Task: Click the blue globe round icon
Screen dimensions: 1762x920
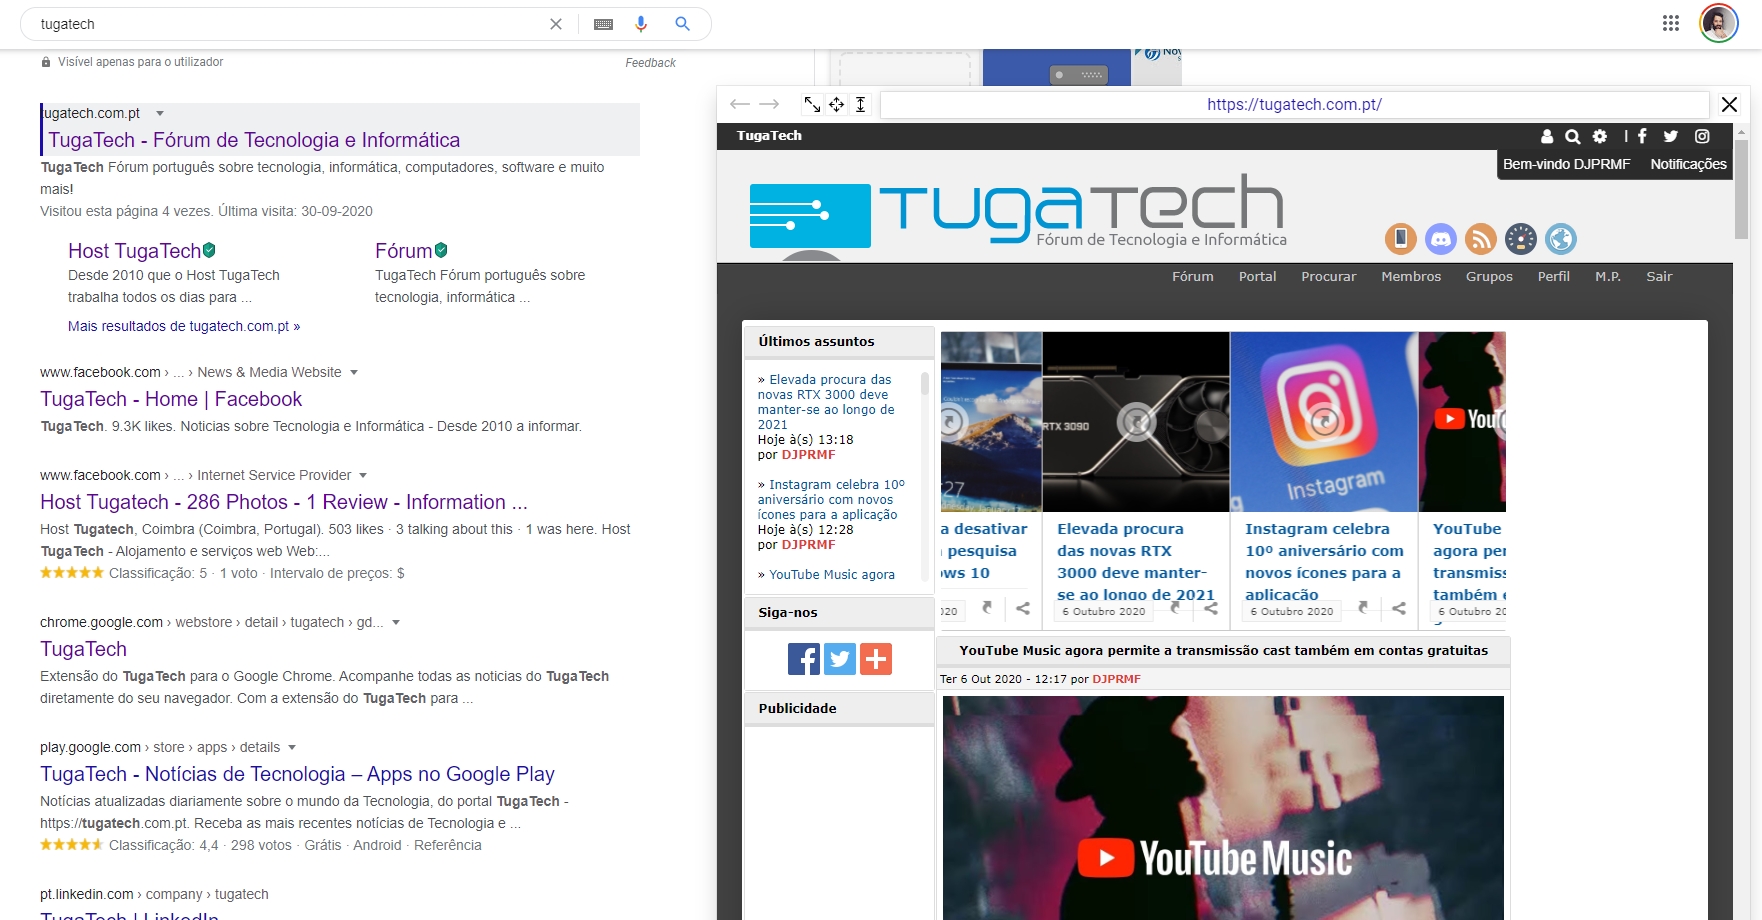Action: 1561,238
